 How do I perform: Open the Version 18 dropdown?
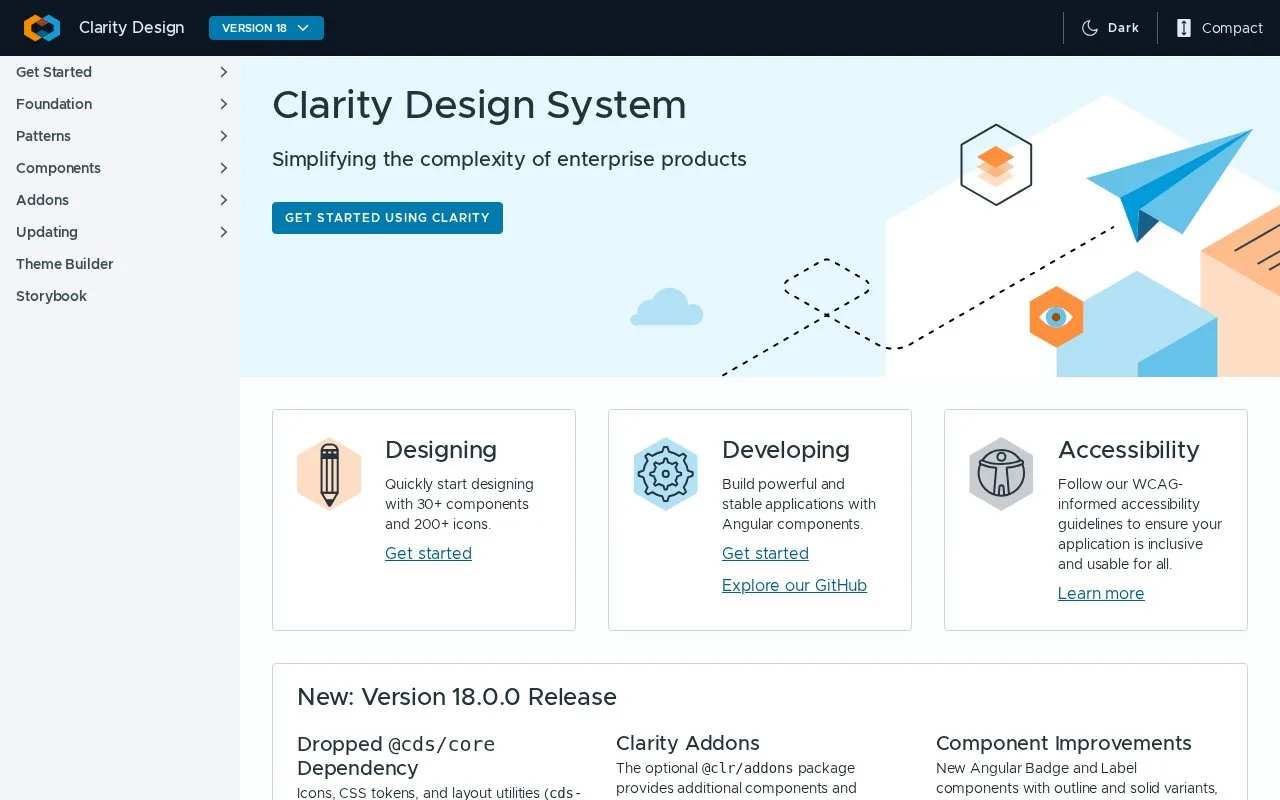coord(266,28)
